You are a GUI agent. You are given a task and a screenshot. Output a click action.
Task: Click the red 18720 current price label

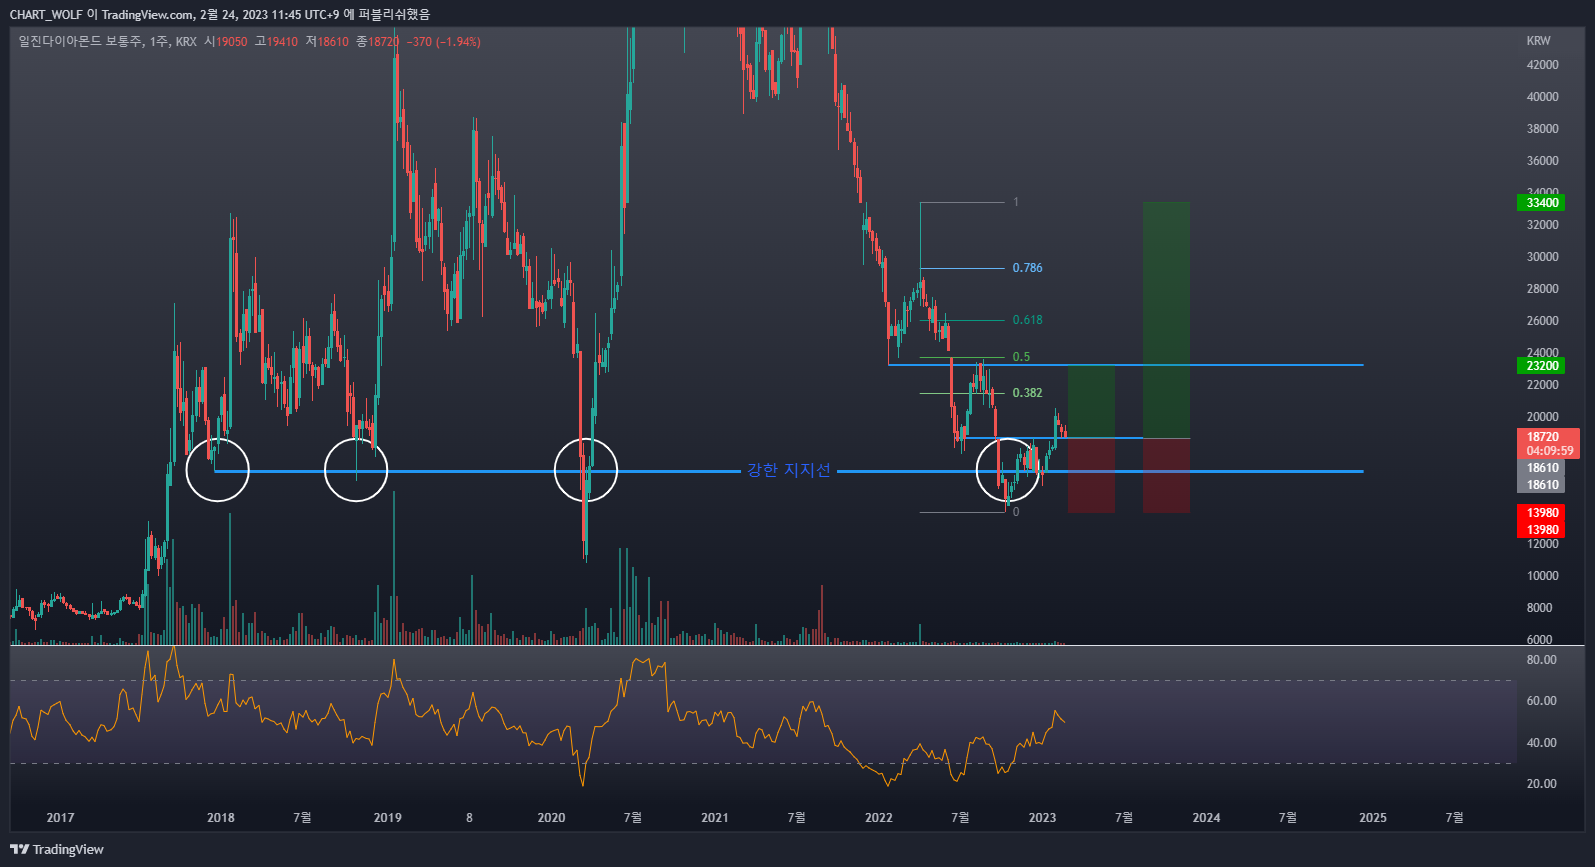pos(1542,437)
